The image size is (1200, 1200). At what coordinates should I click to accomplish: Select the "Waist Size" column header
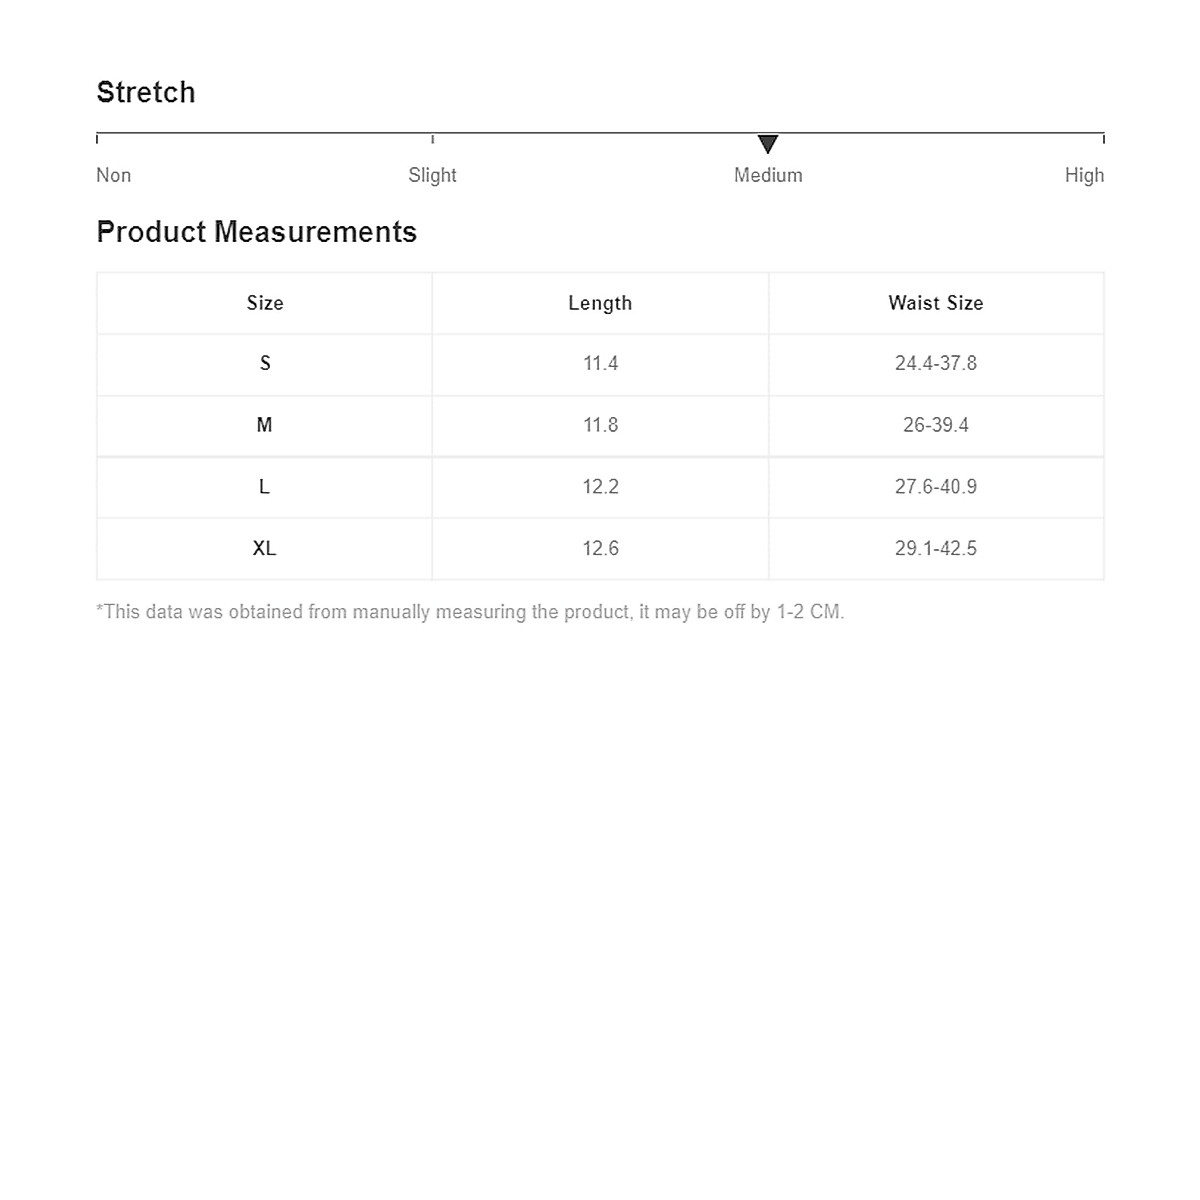point(936,303)
